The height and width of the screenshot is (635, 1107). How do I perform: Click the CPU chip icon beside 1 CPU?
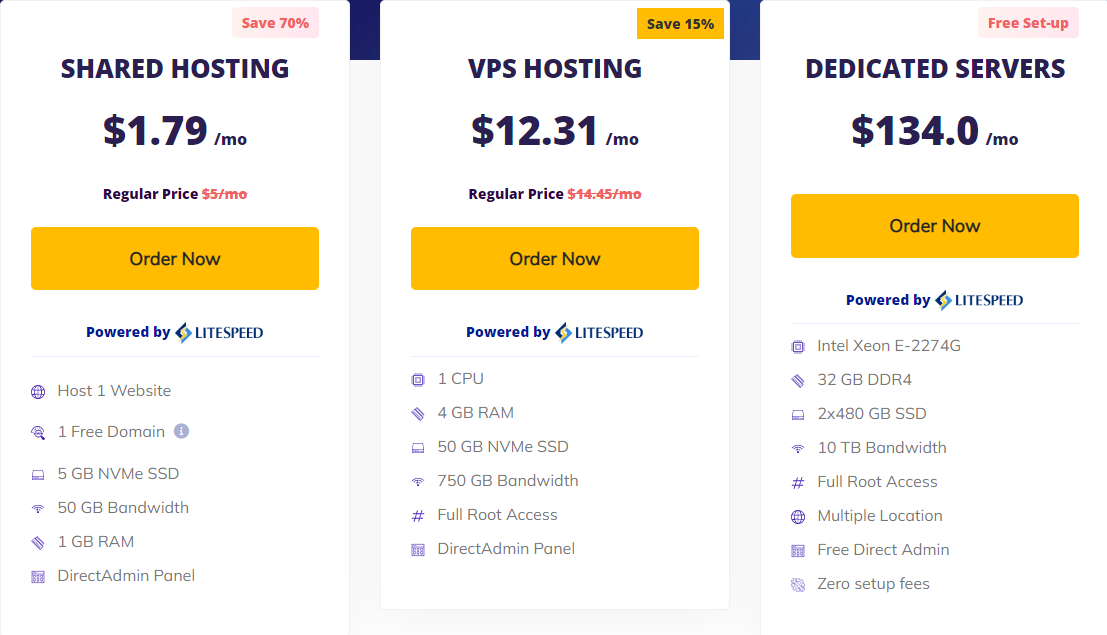(418, 380)
